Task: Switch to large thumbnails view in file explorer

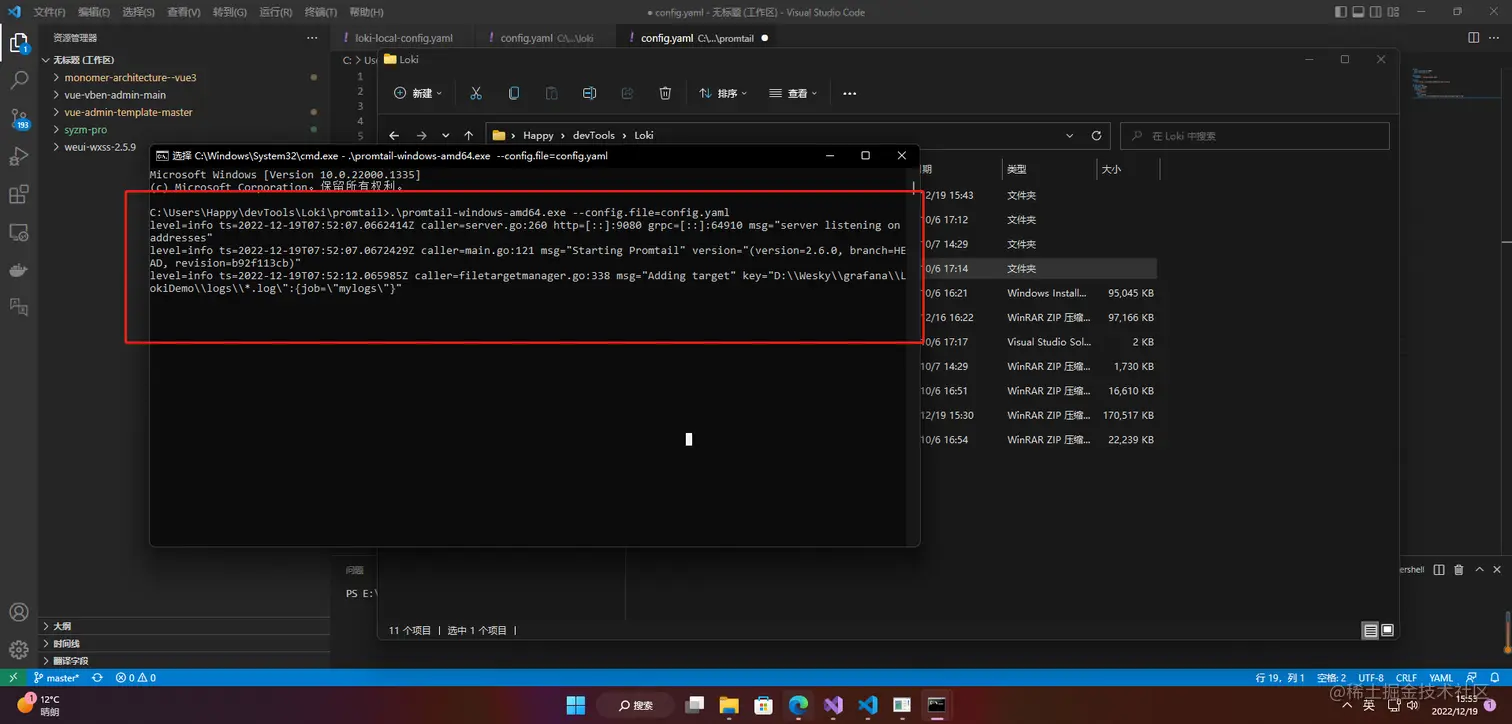Action: click(x=1387, y=631)
